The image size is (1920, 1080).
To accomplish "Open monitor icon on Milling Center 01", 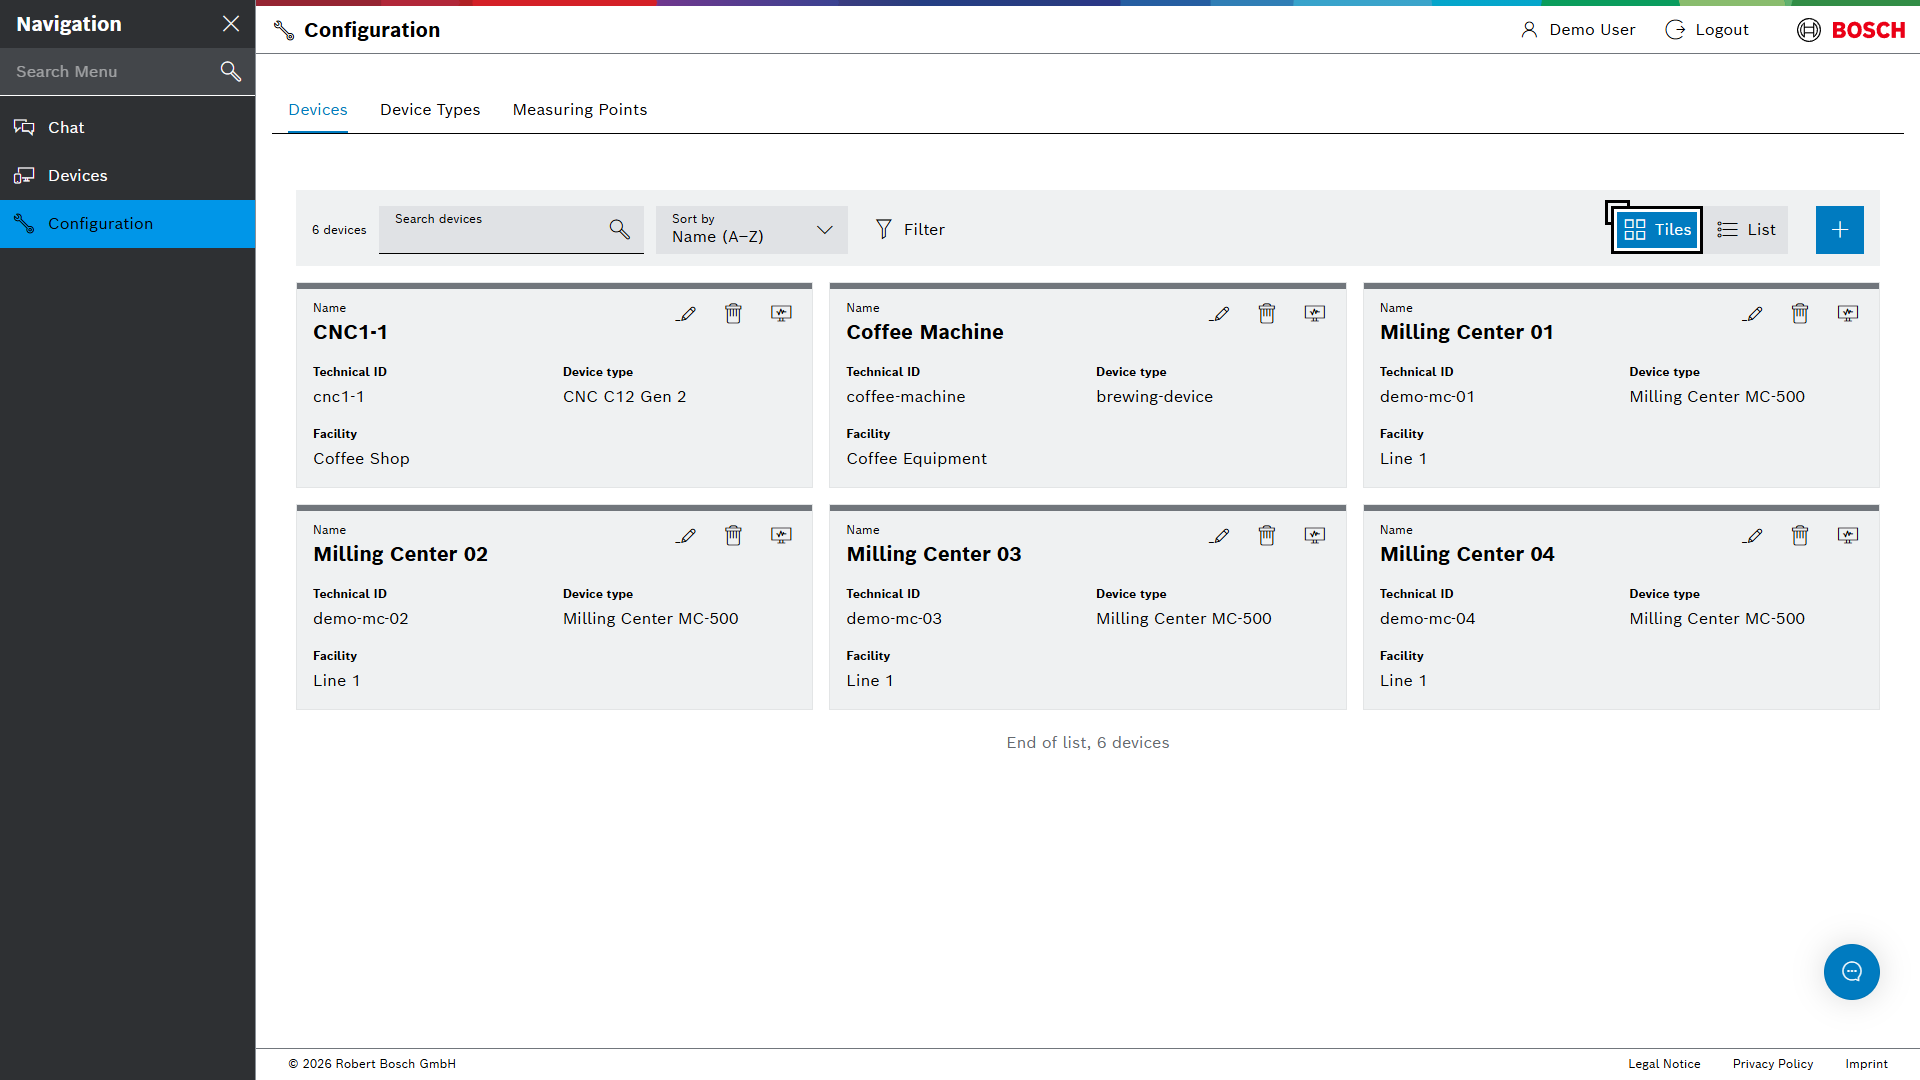I will coord(1848,314).
